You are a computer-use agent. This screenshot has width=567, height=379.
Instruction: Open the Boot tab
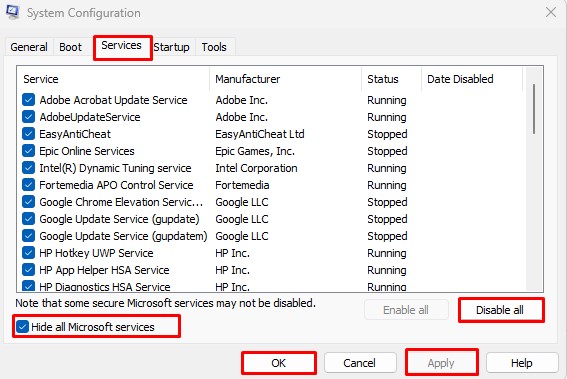71,47
